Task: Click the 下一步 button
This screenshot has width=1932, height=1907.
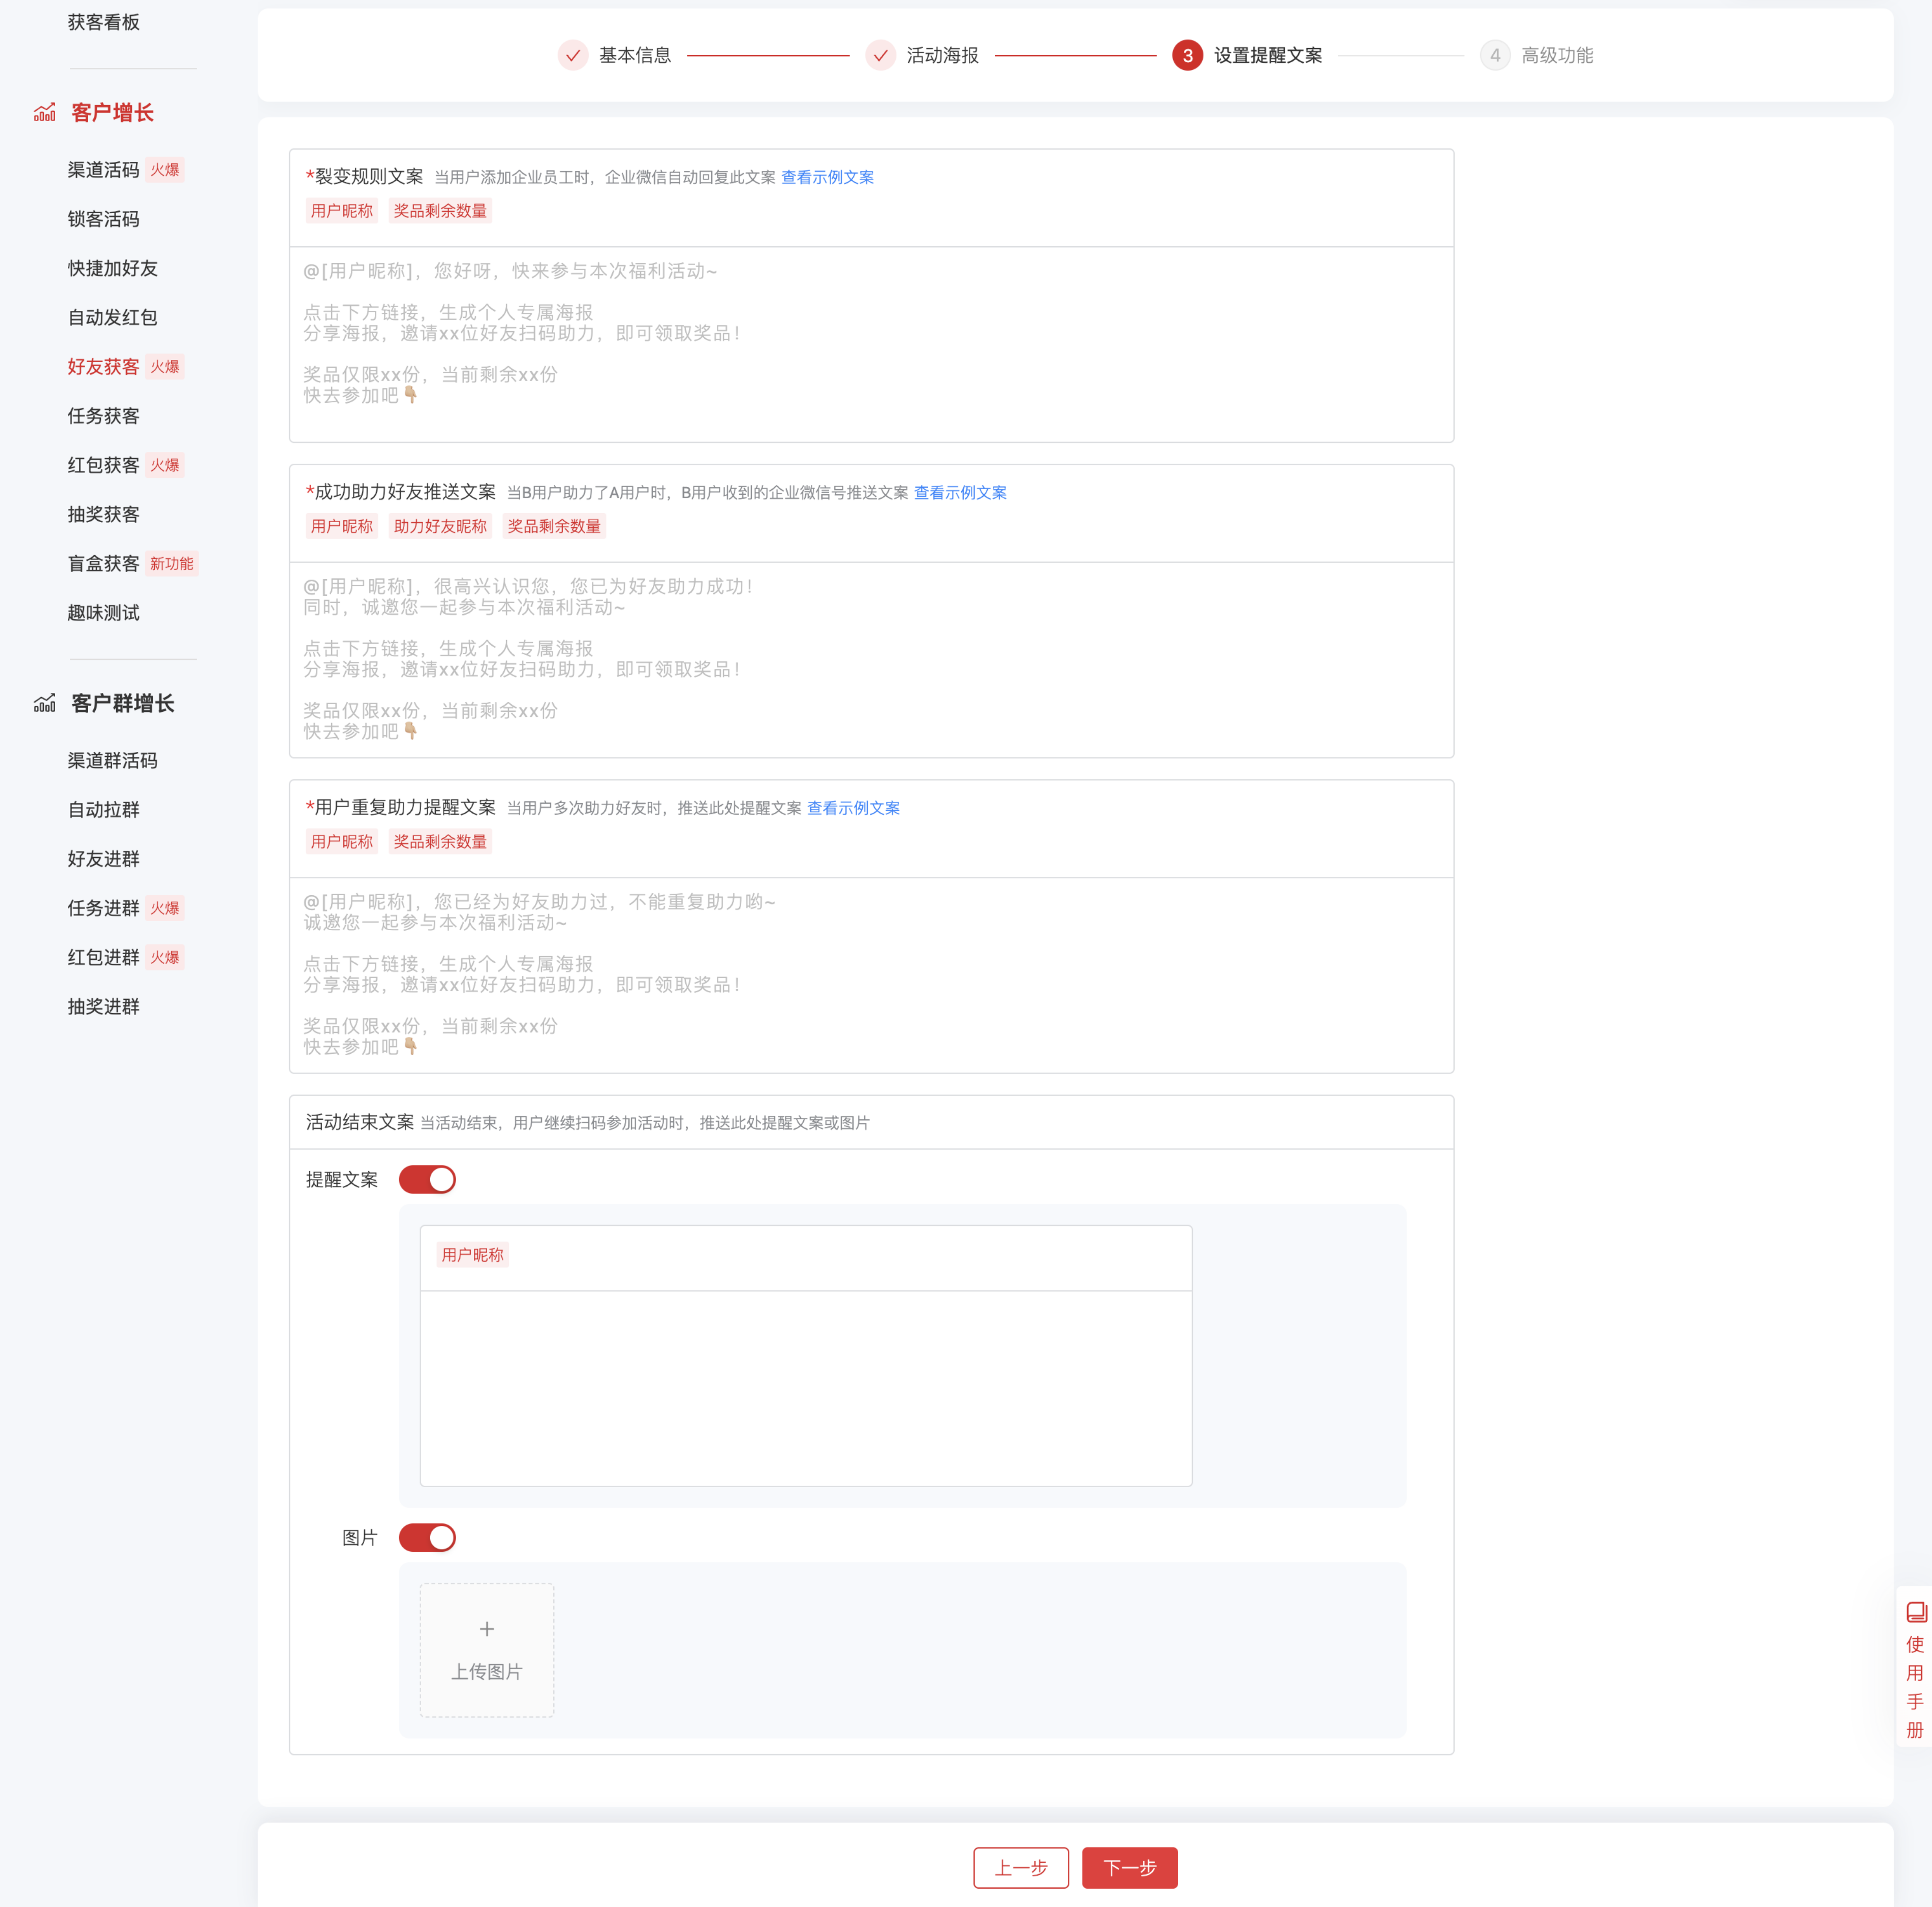Action: 1129,1868
